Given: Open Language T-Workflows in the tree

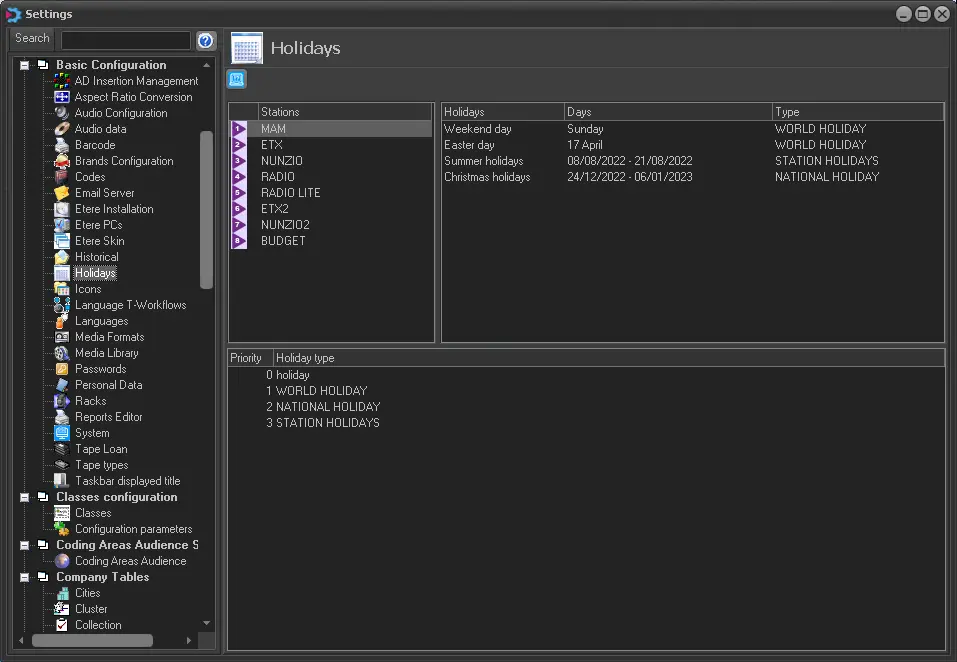Looking at the screenshot, I should pos(130,305).
